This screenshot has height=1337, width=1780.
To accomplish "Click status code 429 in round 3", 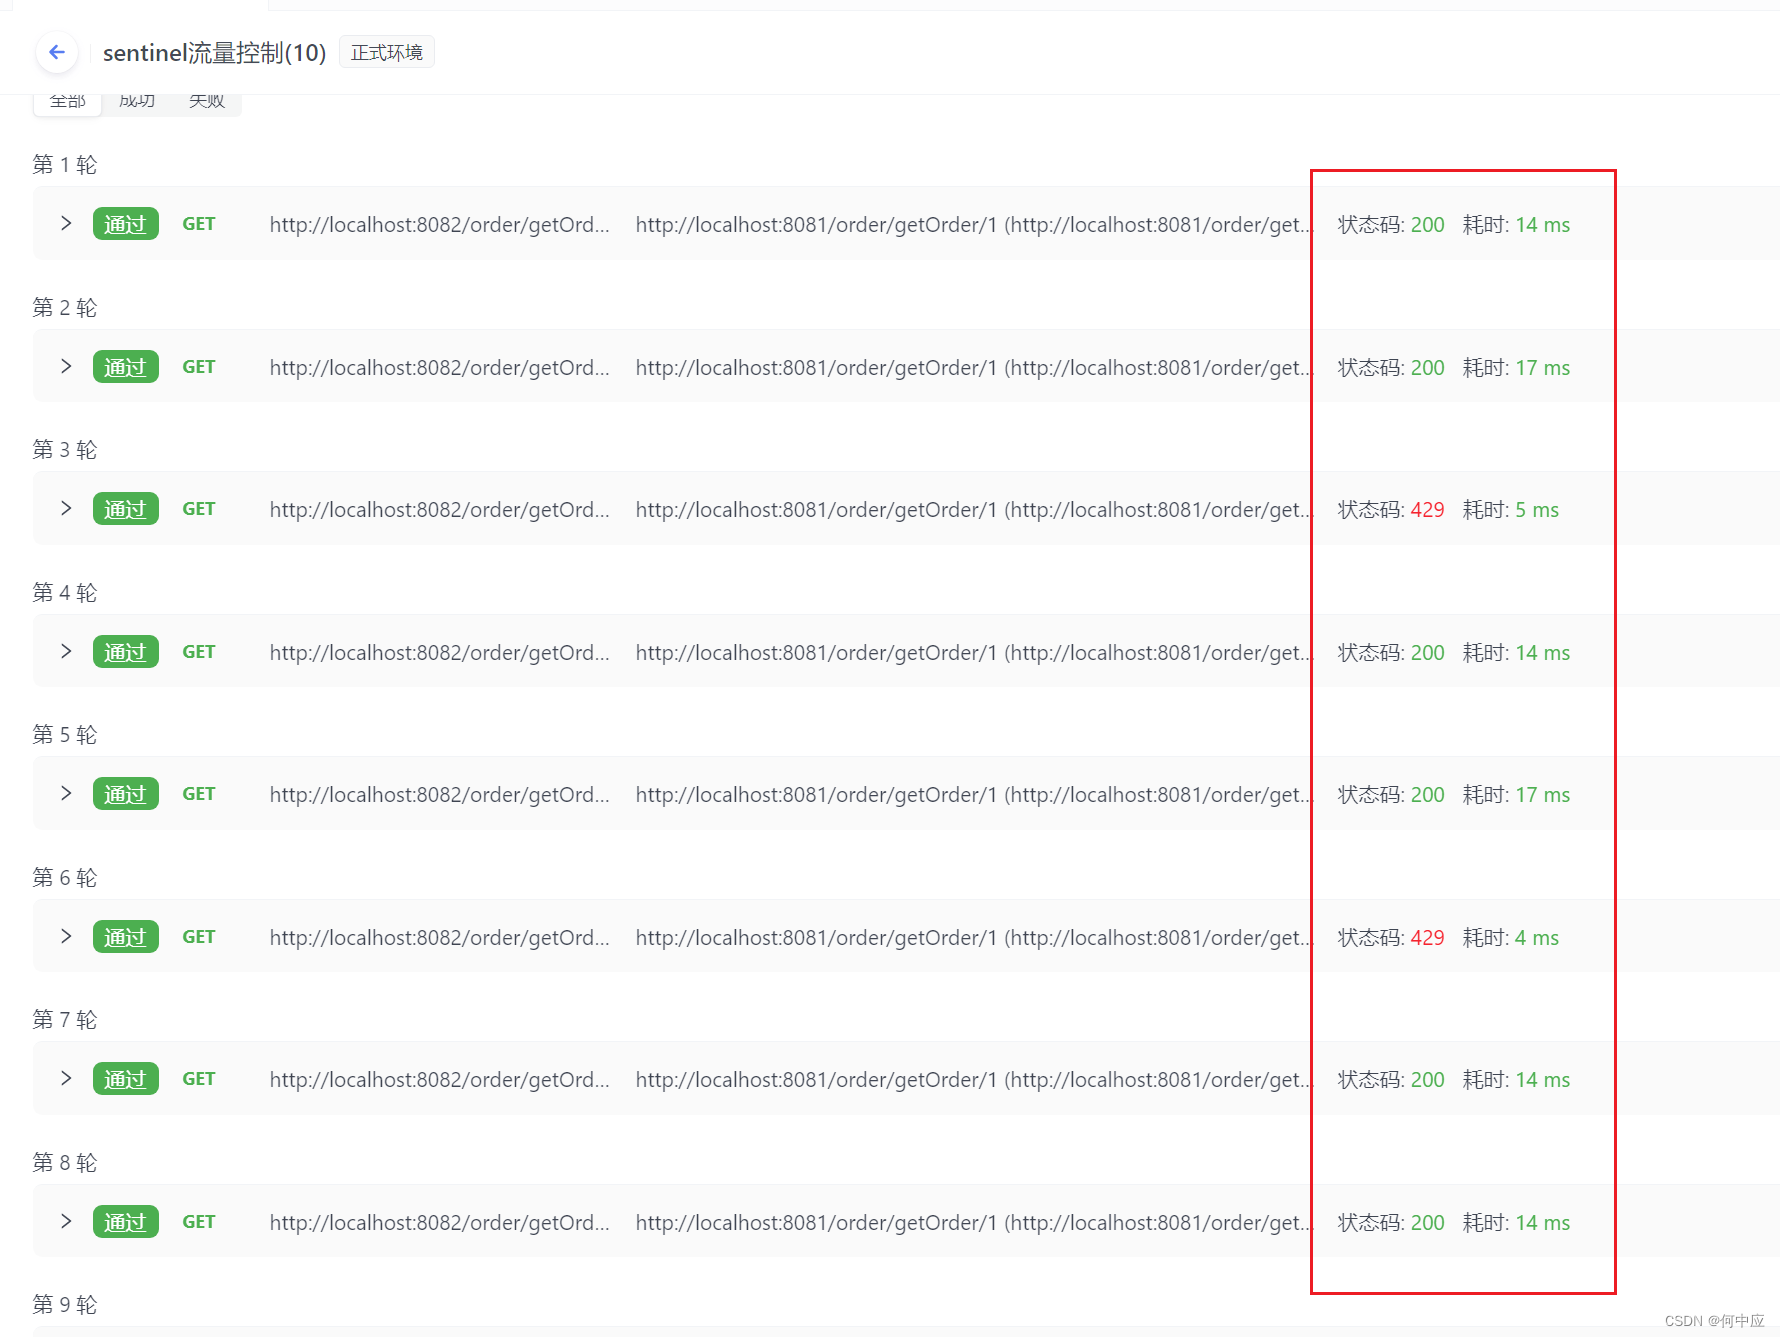I will coord(1427,510).
